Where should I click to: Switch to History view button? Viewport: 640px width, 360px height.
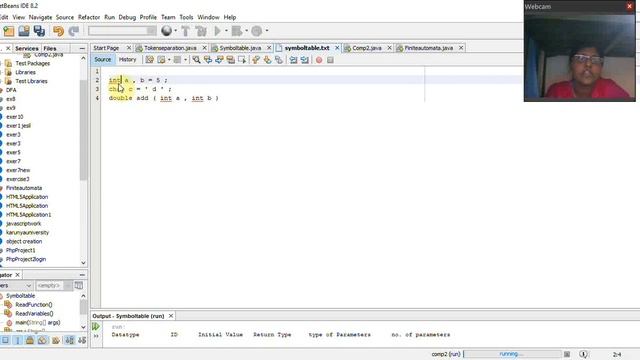click(127, 60)
